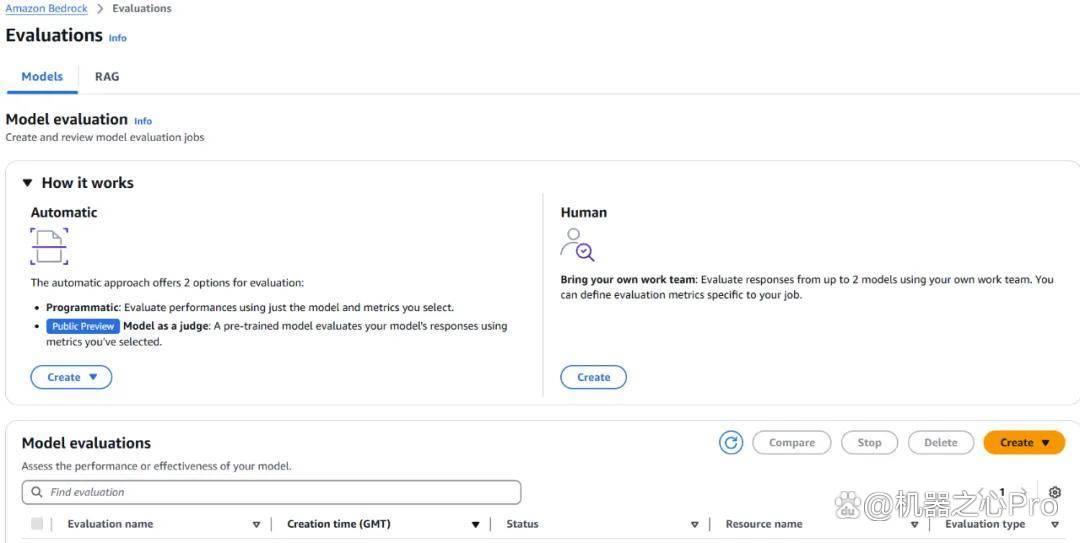Sort by Evaluation name column arrow
This screenshot has width=1080, height=543.
click(256, 524)
